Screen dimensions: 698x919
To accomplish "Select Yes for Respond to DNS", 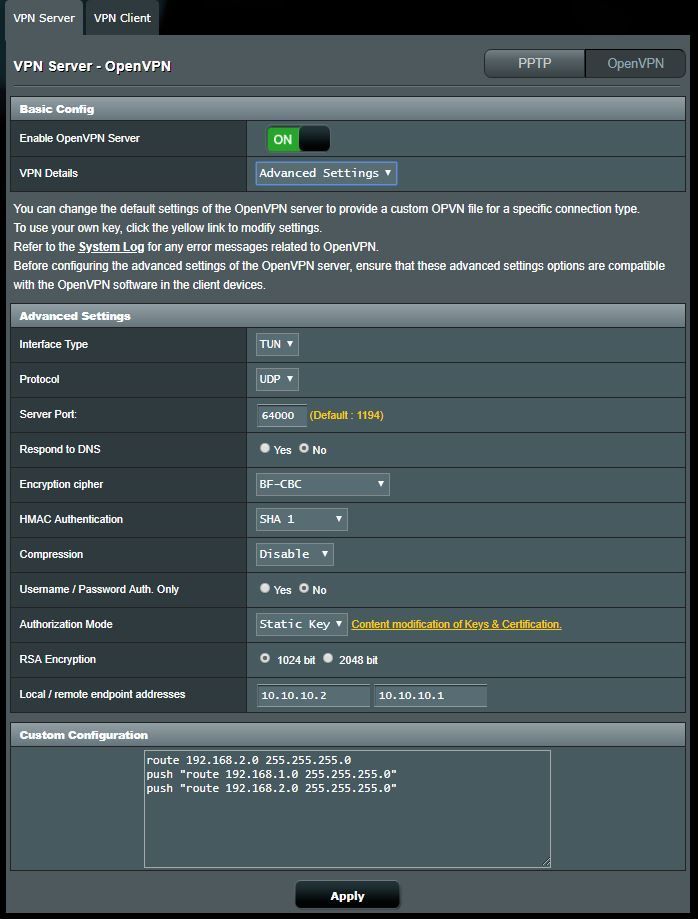I will (265, 448).
